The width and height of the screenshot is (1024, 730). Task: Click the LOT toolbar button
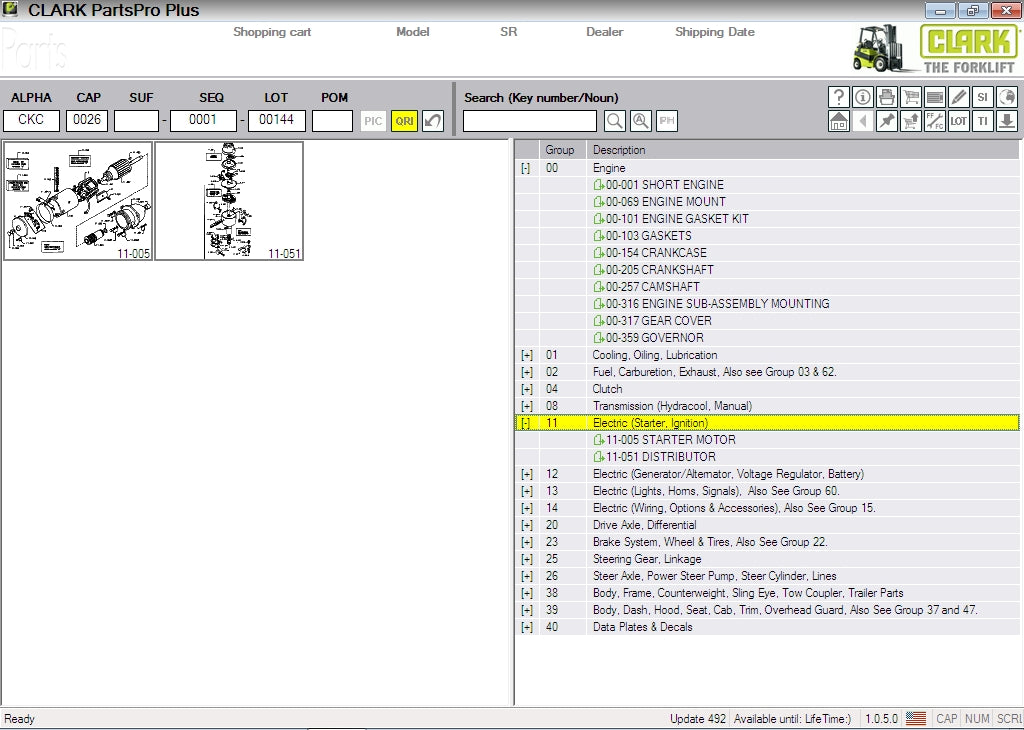(x=959, y=121)
